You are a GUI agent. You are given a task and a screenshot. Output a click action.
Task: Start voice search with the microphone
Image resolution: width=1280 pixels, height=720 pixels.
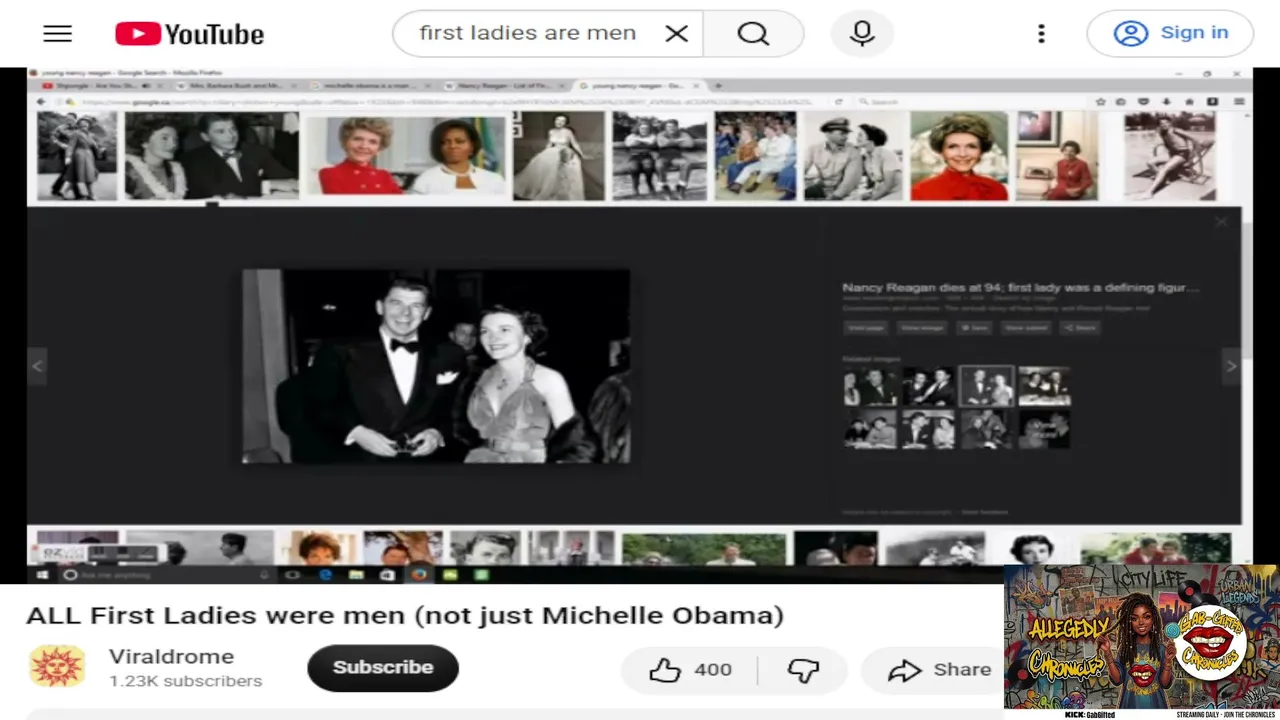pos(862,33)
